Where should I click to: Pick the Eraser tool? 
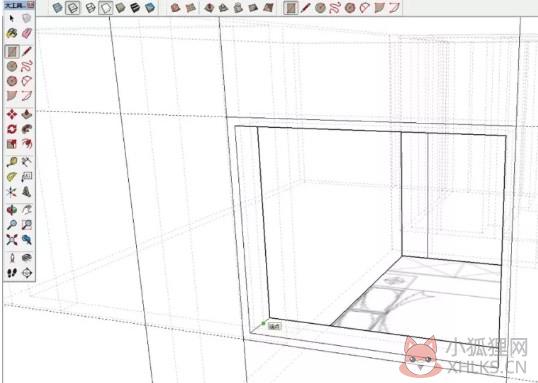26,33
